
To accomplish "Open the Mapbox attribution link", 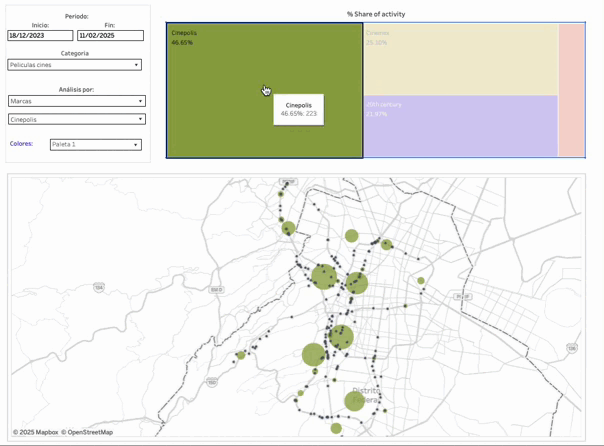I will pos(35,432).
